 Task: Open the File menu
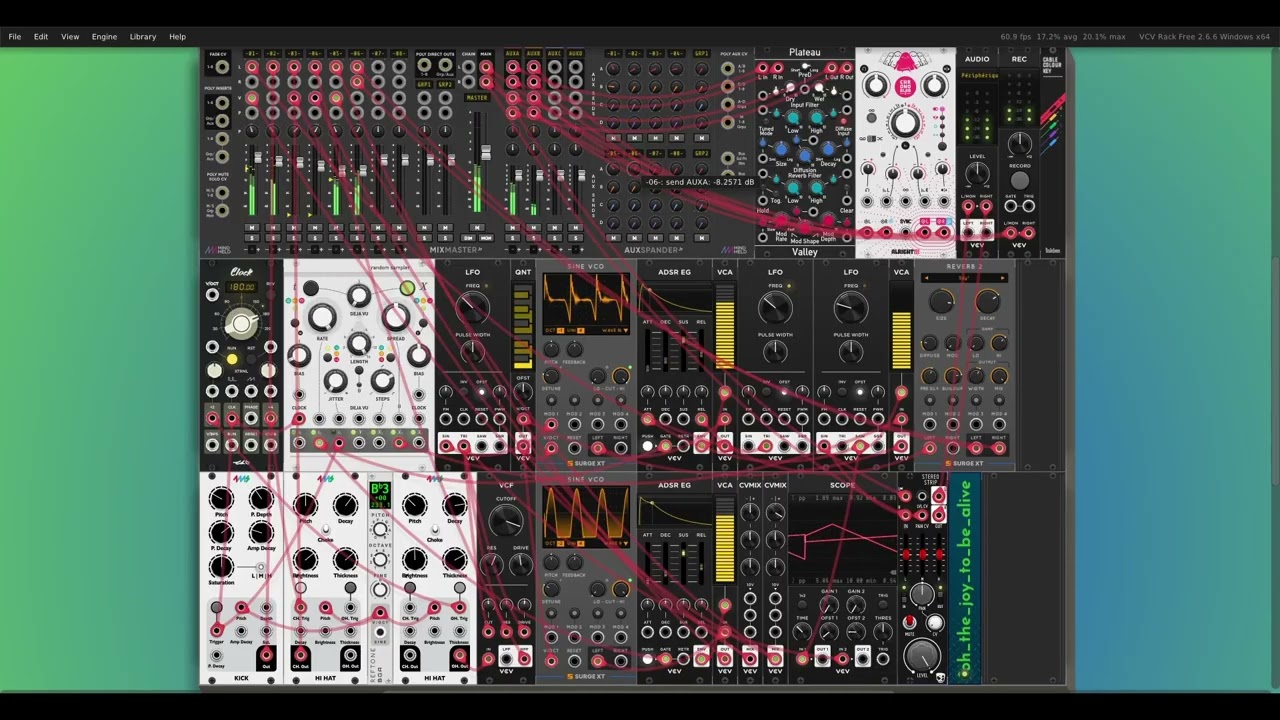(x=15, y=37)
